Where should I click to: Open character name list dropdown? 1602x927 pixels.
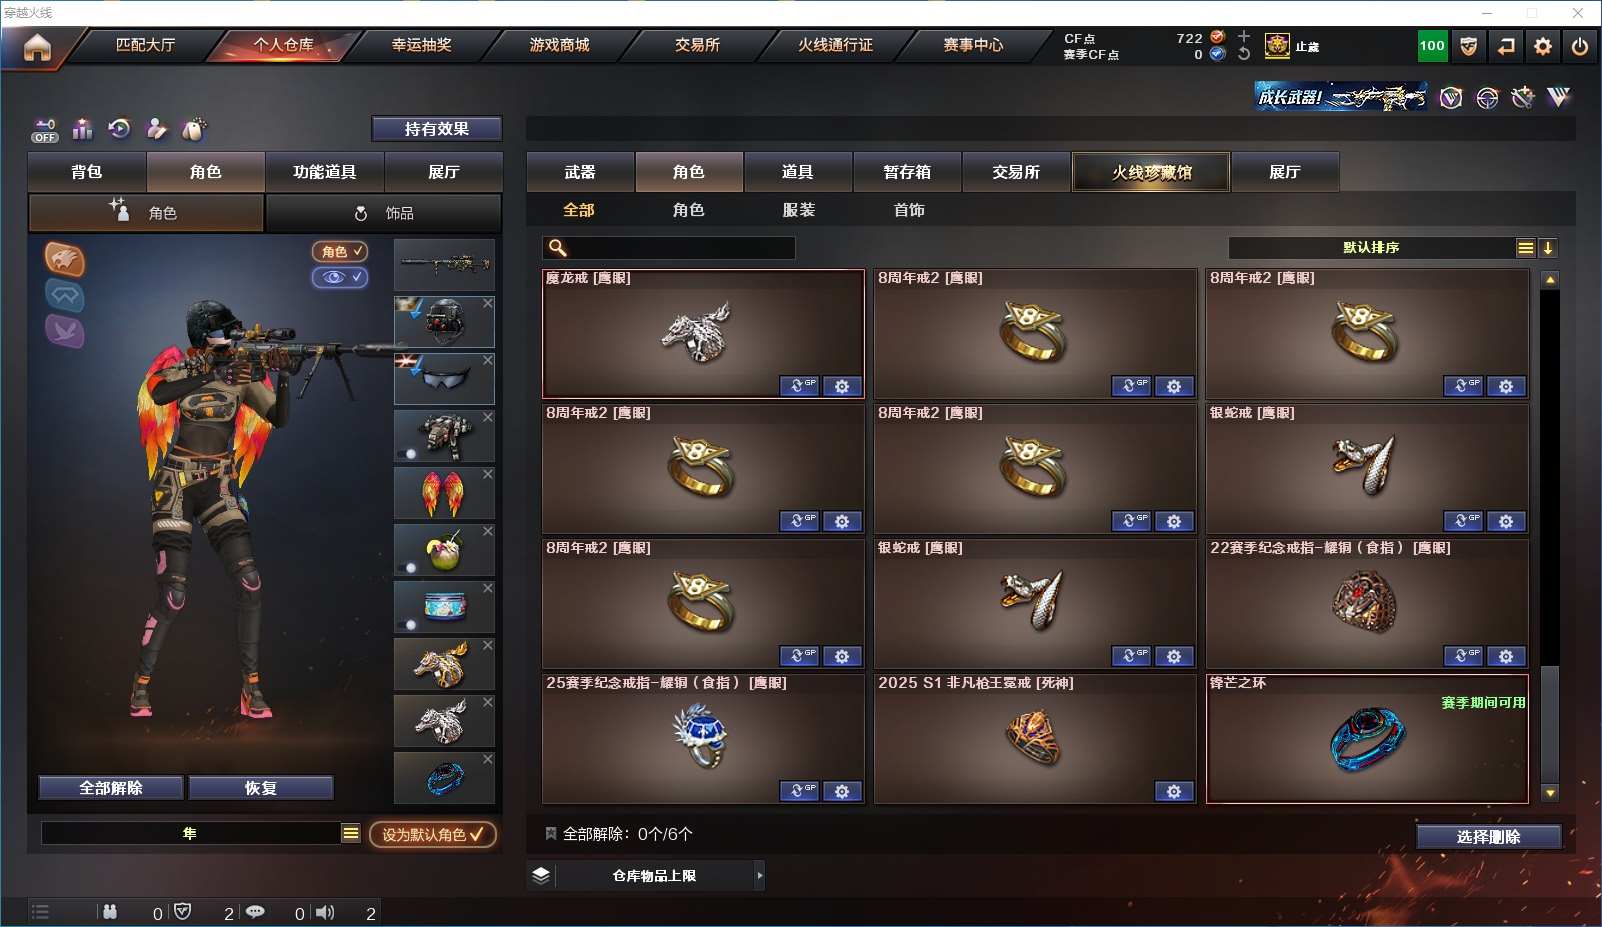pyautogui.click(x=350, y=833)
